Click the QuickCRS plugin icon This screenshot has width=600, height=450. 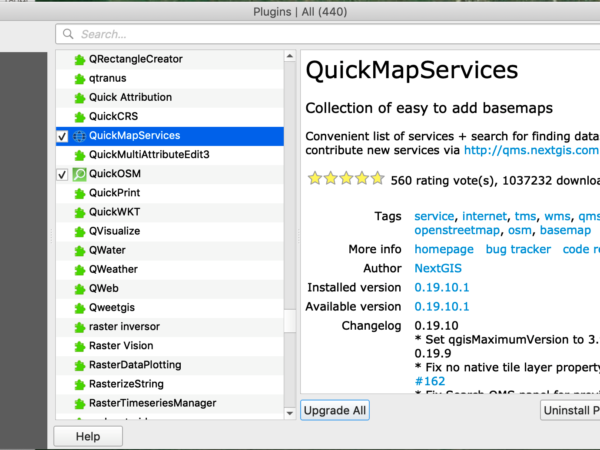tap(80, 117)
